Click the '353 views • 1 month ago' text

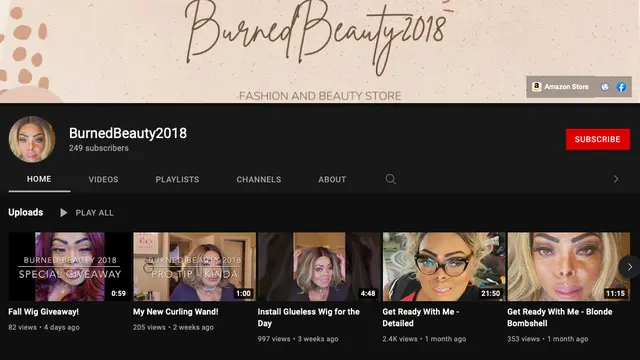click(548, 339)
